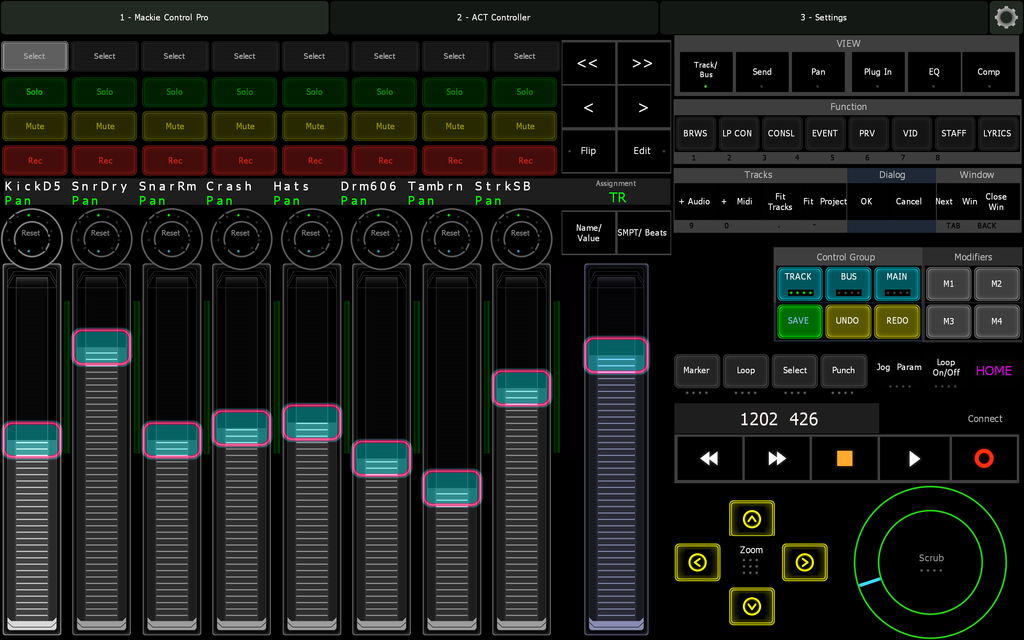Reset the SnrDry pan knob

pyautogui.click(x=101, y=233)
